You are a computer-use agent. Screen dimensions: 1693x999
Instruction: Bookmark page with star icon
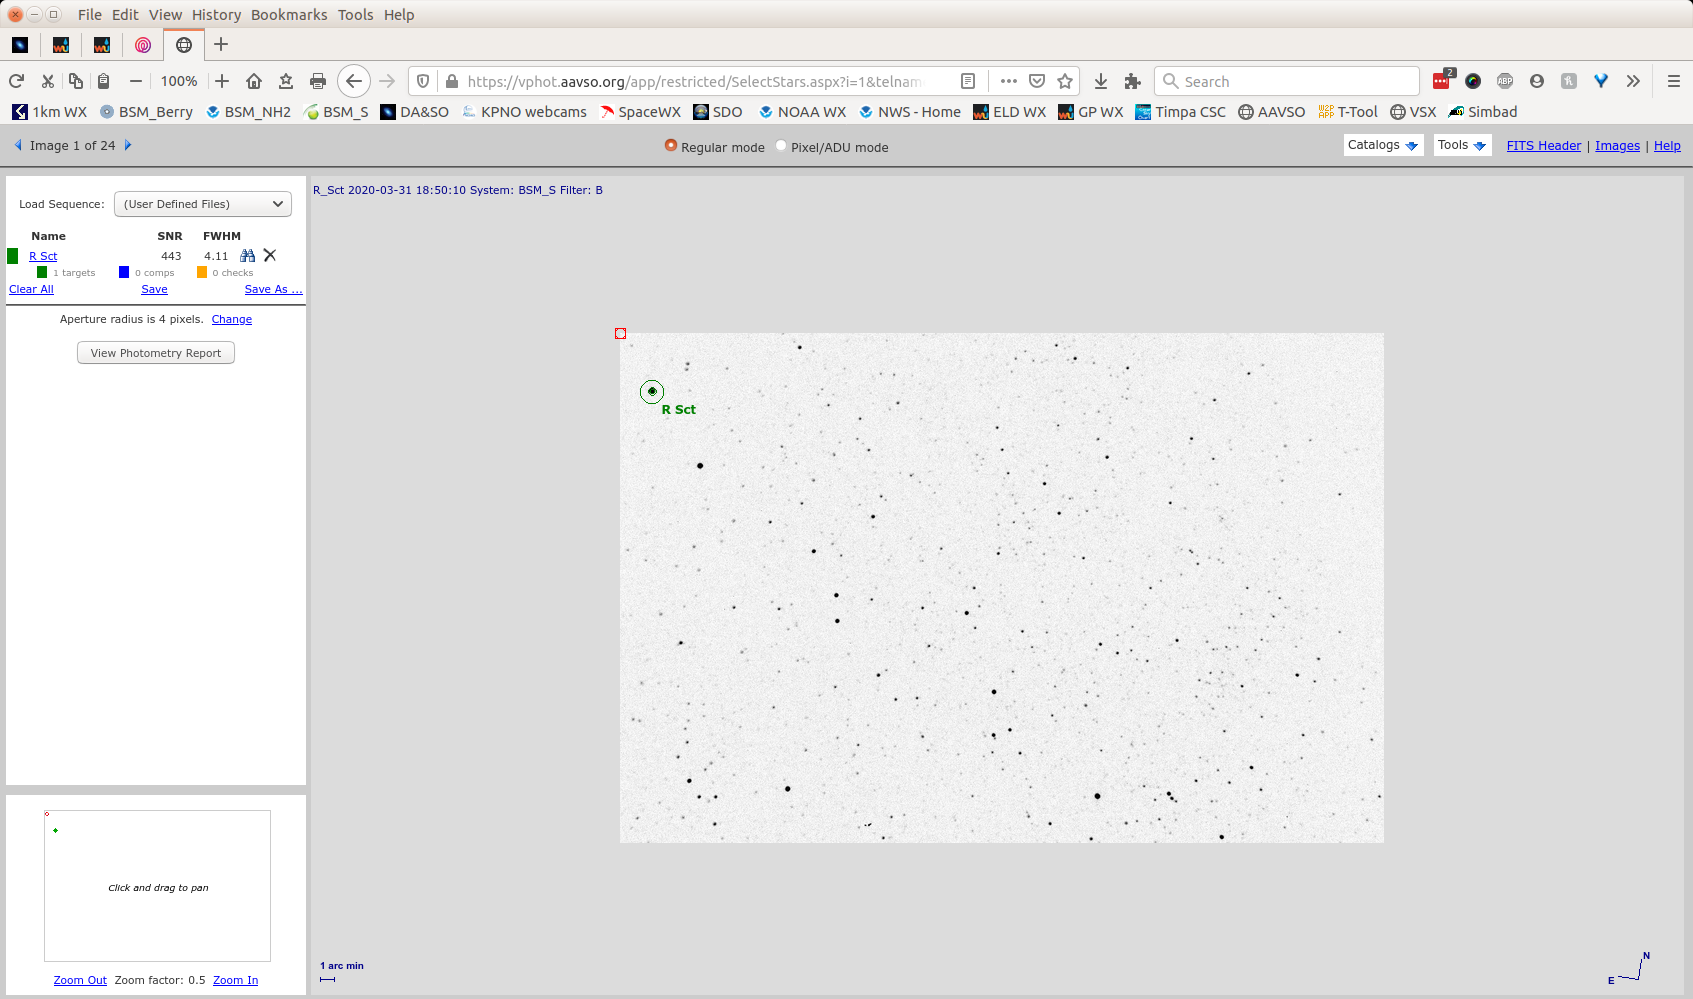tap(1065, 81)
